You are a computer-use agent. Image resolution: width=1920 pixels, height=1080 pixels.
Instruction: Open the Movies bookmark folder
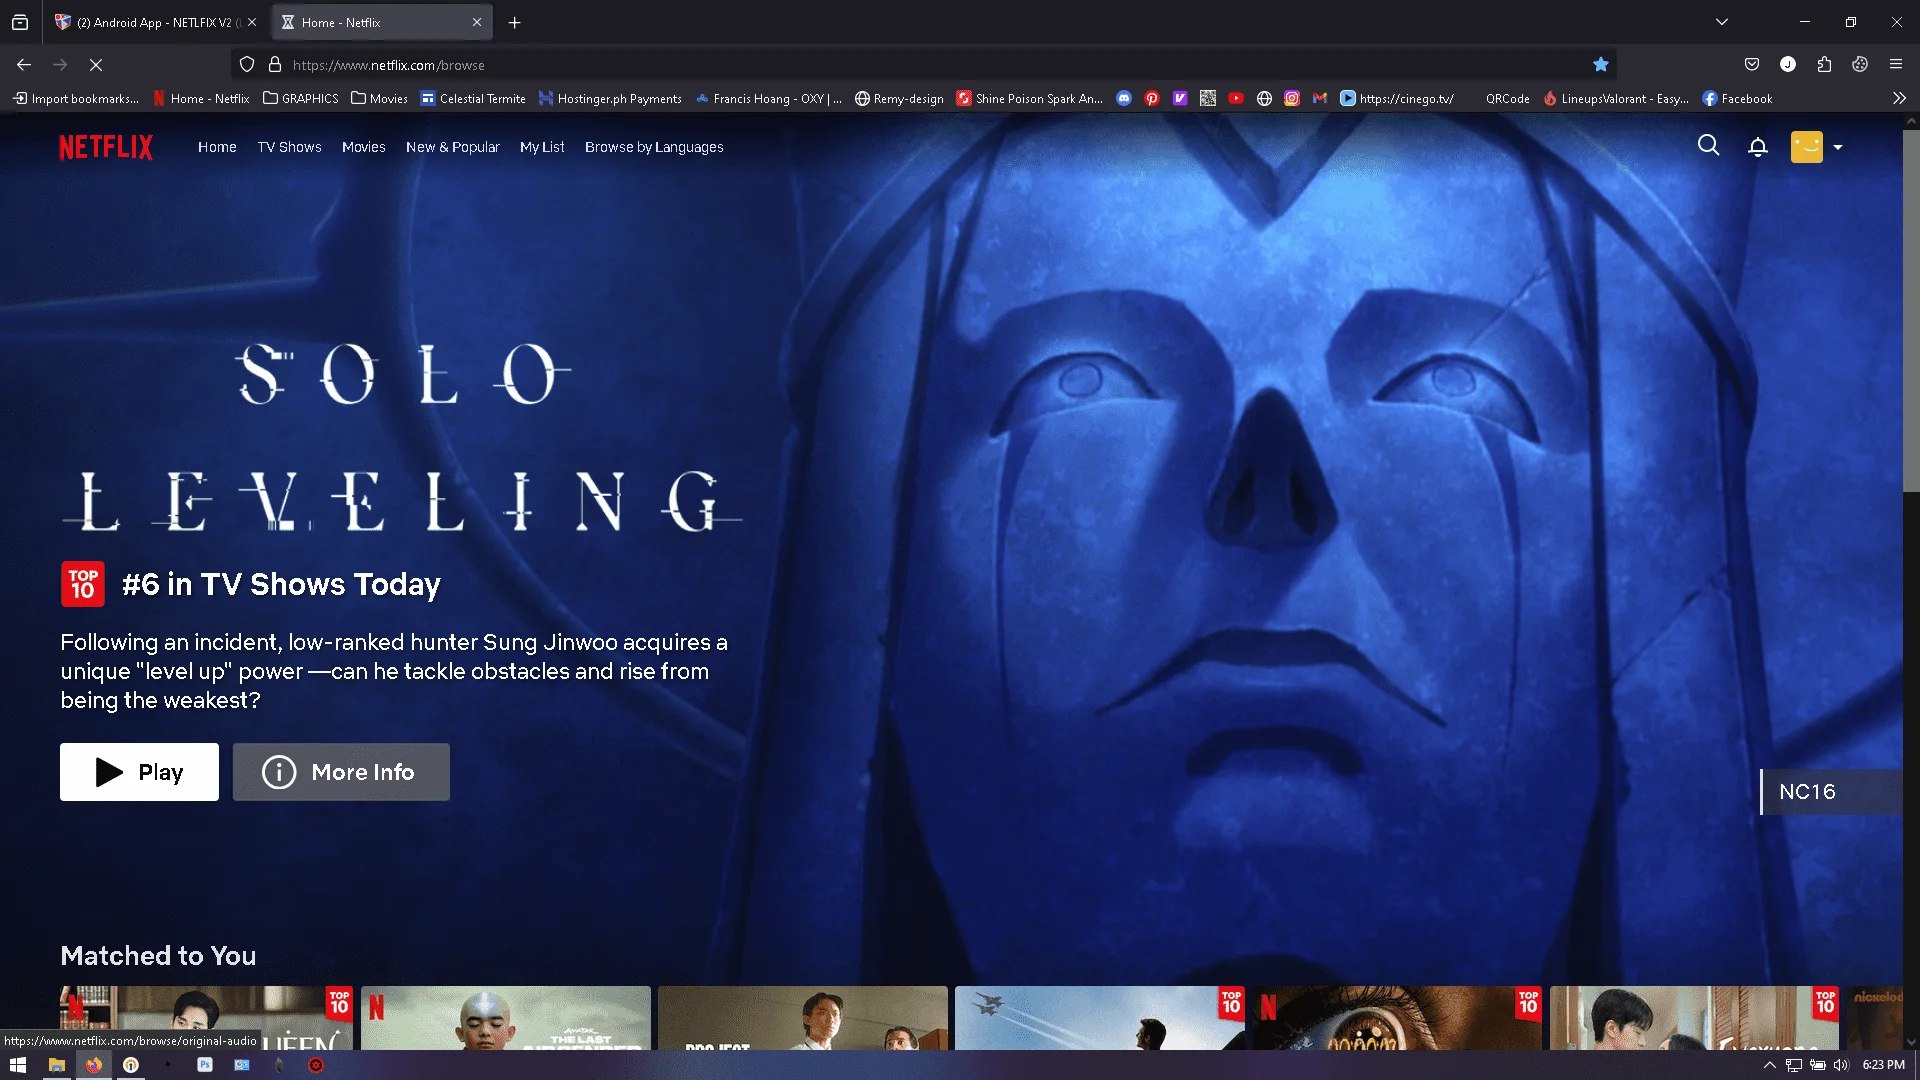[x=380, y=98]
